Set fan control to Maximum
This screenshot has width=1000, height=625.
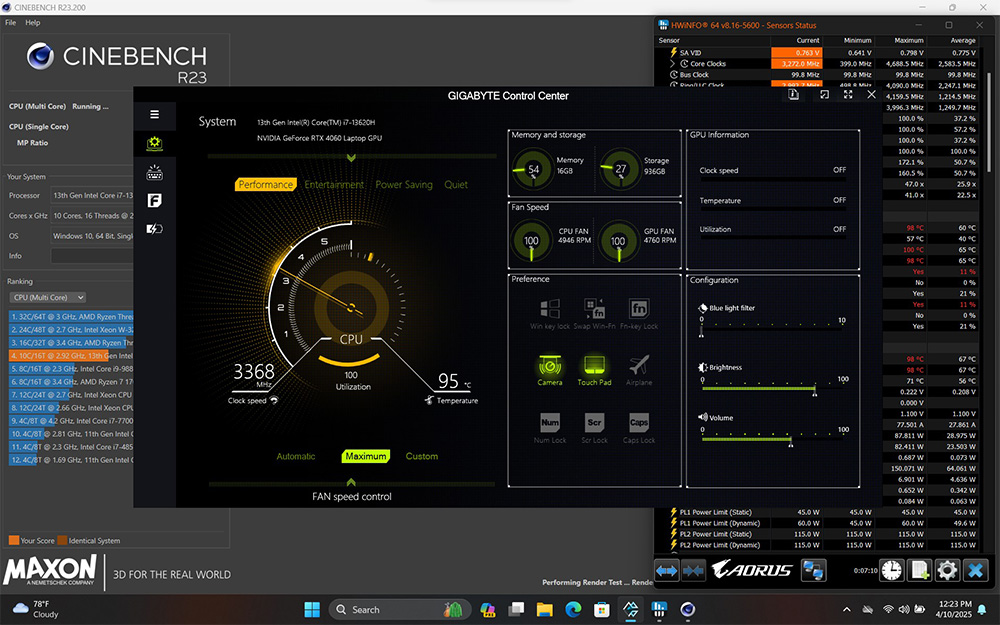(x=365, y=456)
